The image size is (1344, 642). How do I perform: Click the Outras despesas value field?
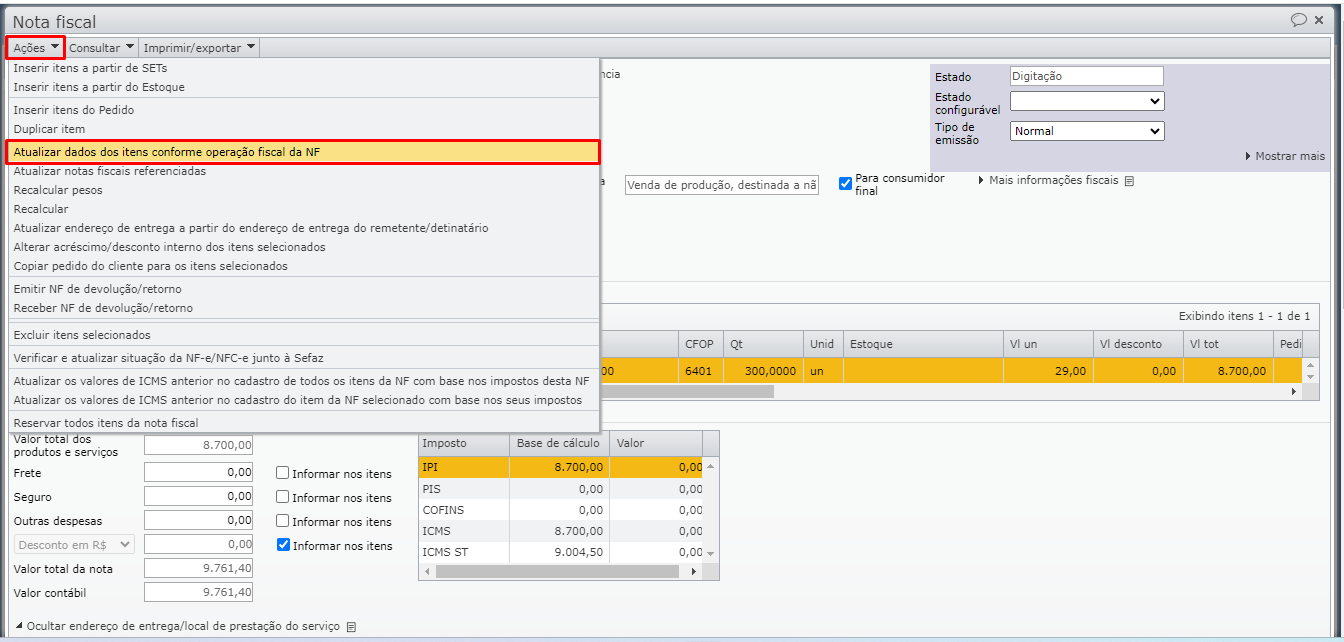tap(198, 521)
